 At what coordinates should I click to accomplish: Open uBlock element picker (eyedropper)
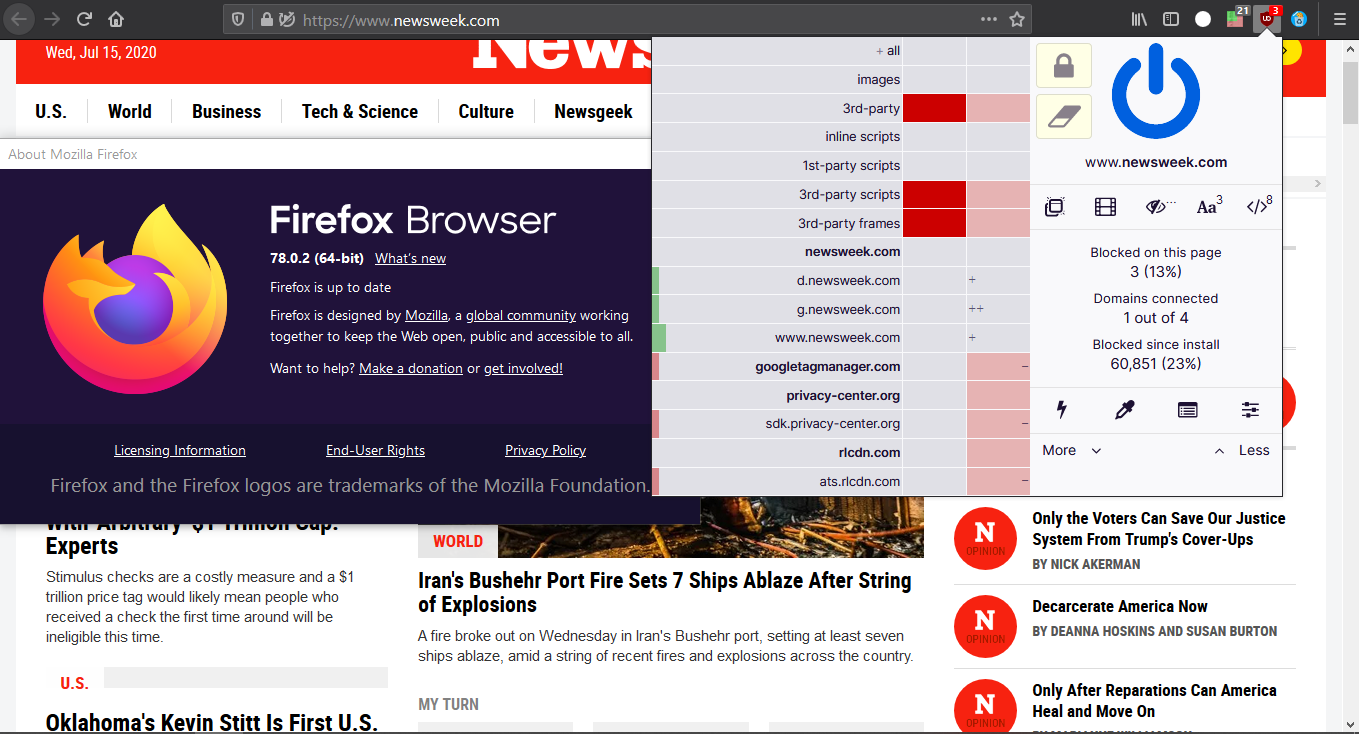(1125, 409)
